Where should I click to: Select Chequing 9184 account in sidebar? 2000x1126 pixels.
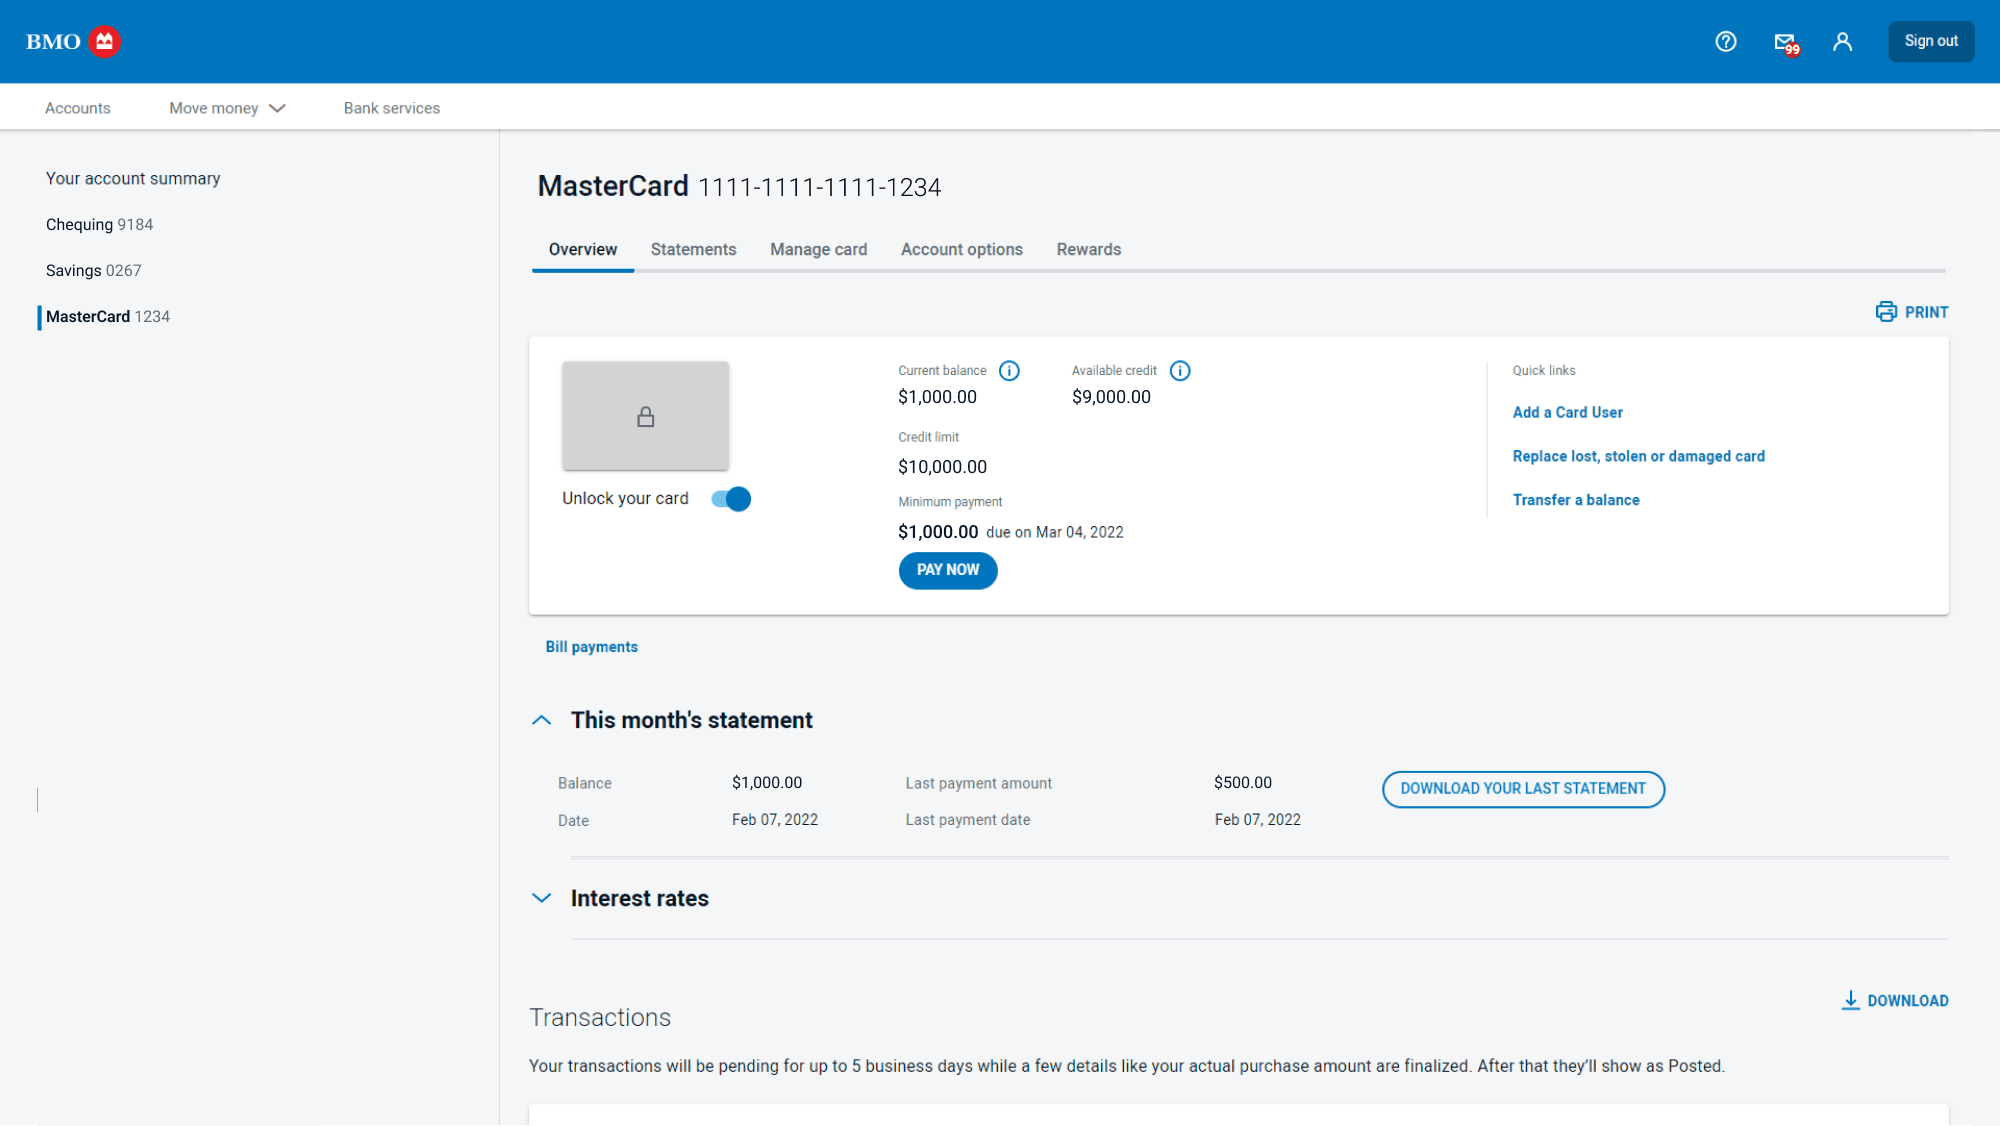(99, 225)
